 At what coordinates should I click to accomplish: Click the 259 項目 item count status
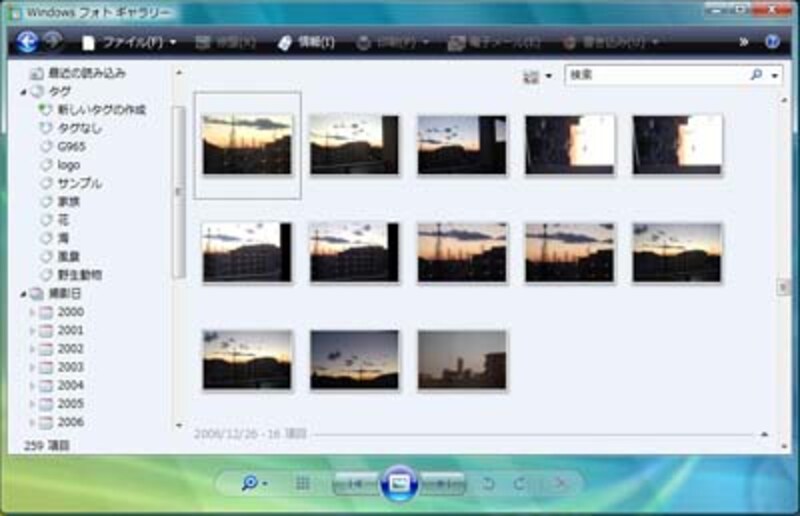(47, 446)
